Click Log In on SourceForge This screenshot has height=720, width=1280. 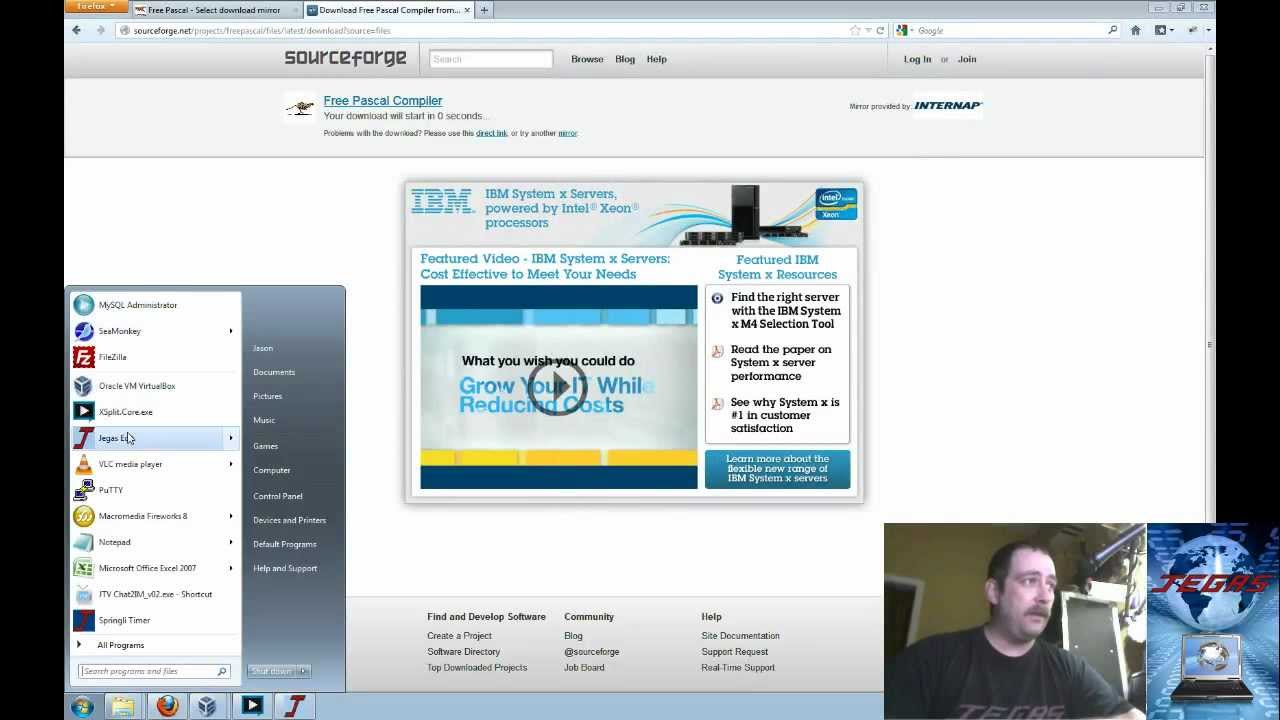click(917, 59)
